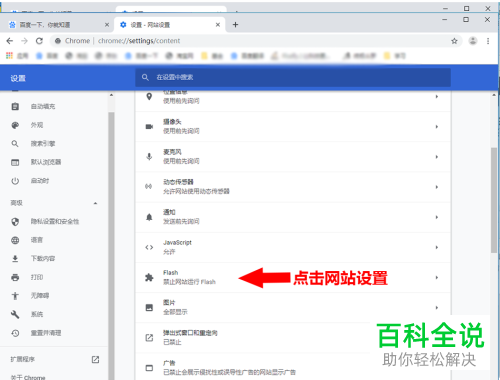Click the puzzle piece icon for Flash

tap(149, 277)
